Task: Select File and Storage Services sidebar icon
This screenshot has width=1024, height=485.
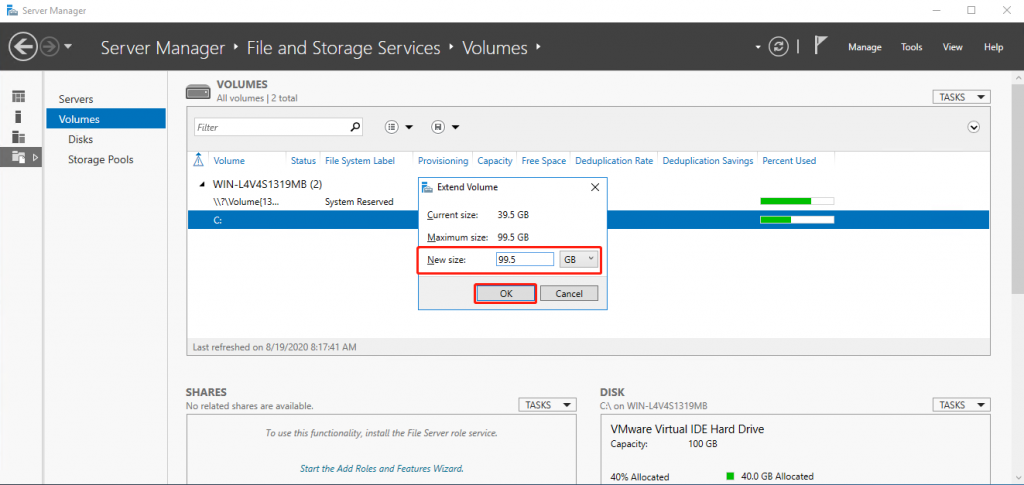Action: tap(19, 157)
